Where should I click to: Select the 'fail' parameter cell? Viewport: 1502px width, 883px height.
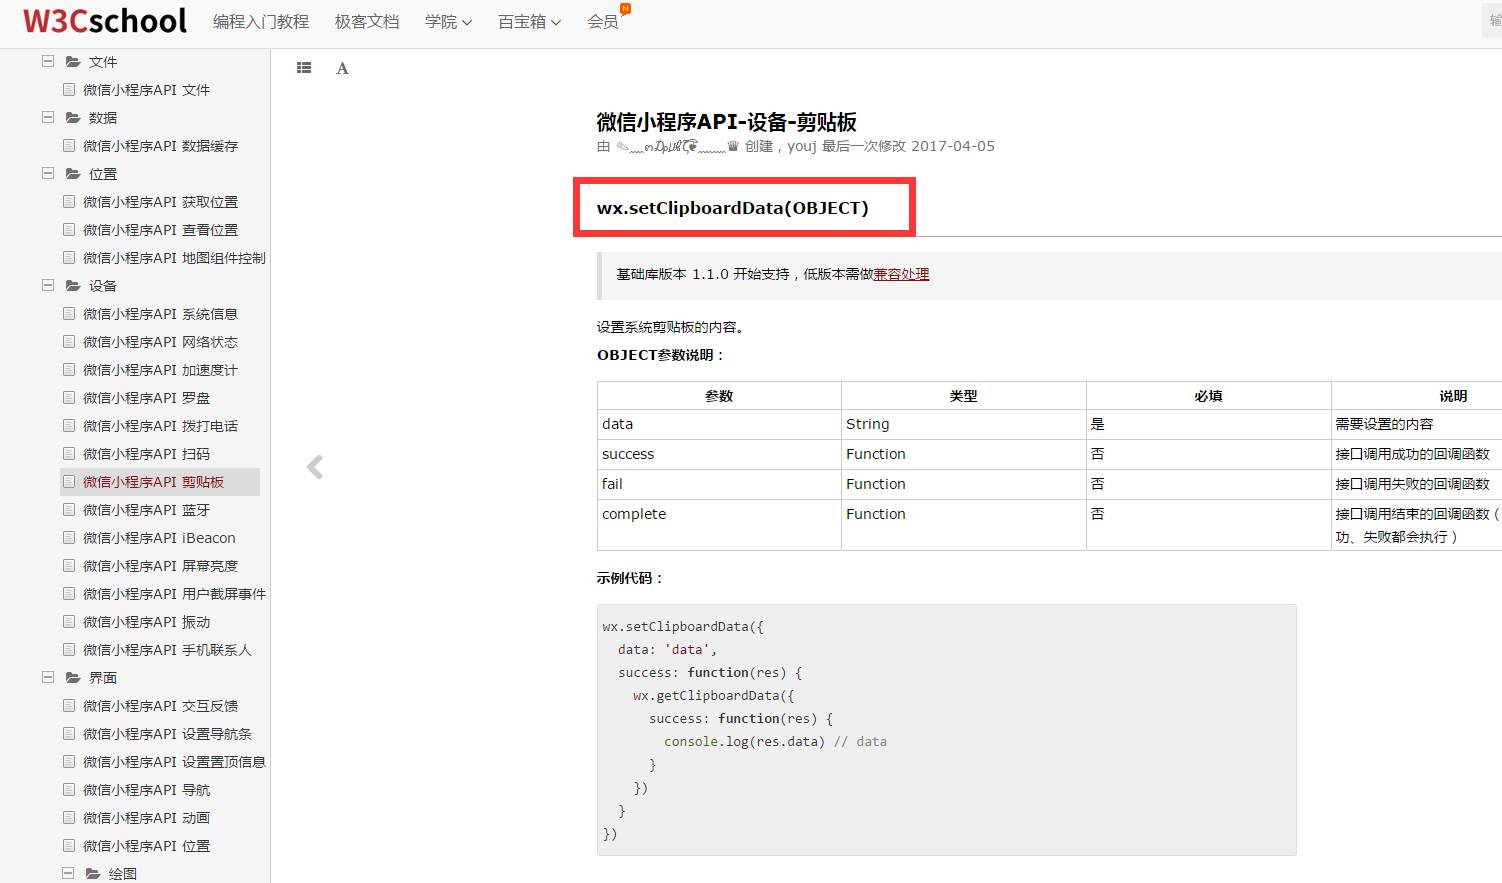[x=719, y=484]
